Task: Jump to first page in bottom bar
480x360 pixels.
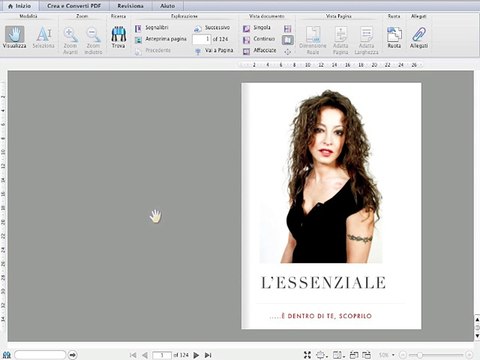Action: click(133, 355)
